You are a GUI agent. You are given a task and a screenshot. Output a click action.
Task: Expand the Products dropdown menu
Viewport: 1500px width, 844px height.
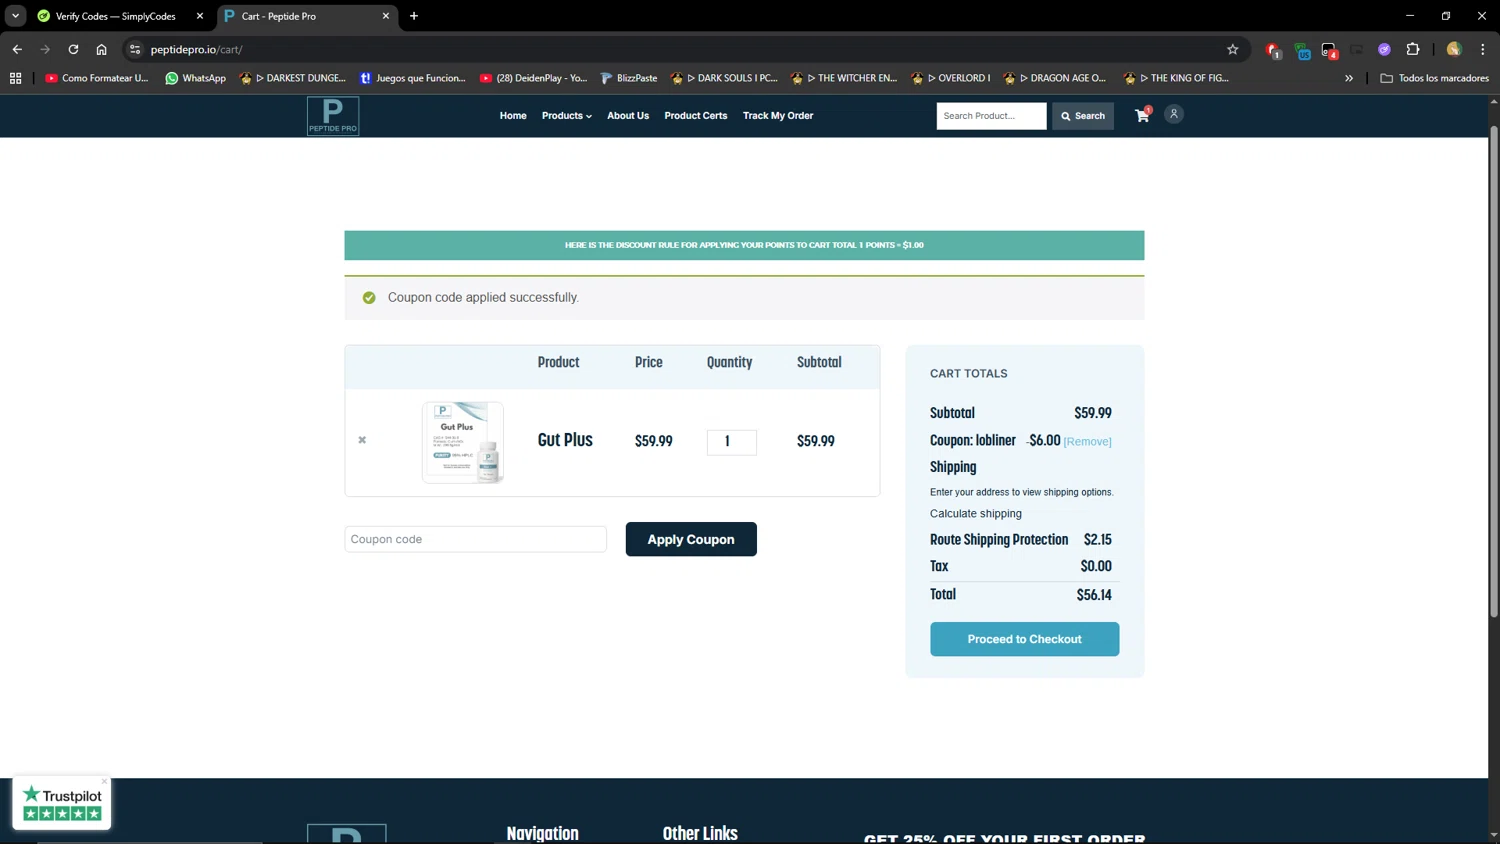click(x=567, y=116)
